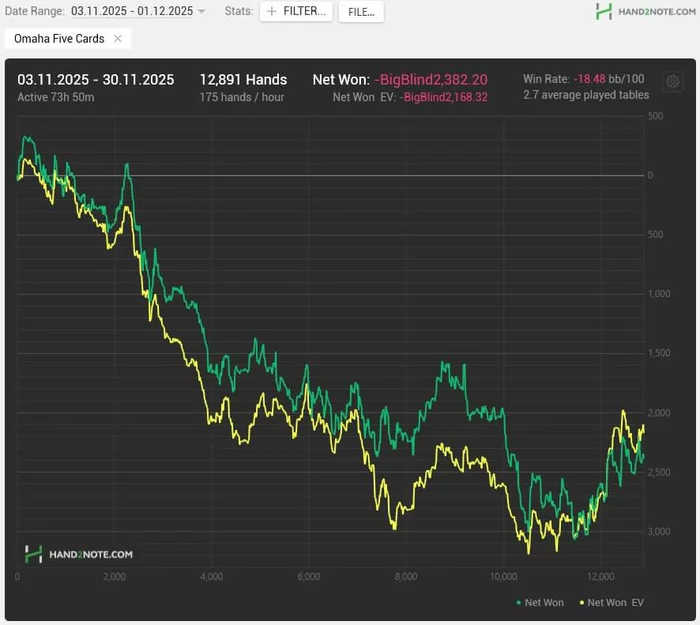Click the FILTER... button text
Screen dimensions: 700x625
coord(305,12)
